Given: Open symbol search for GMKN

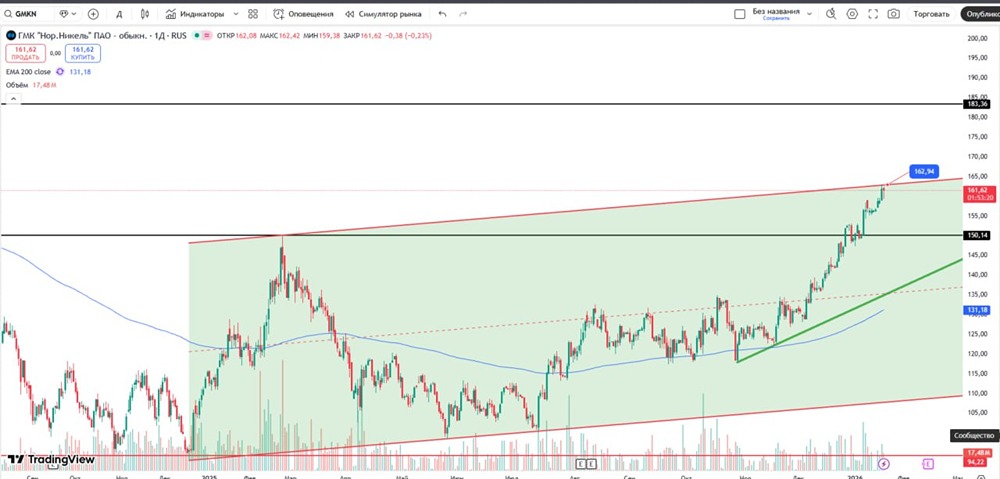Looking at the screenshot, I should coord(26,13).
